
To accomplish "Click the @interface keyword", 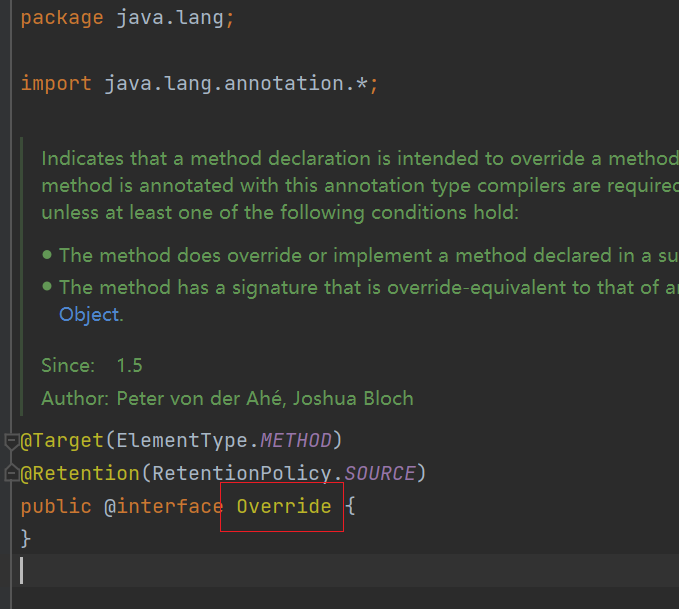I will coord(163,506).
